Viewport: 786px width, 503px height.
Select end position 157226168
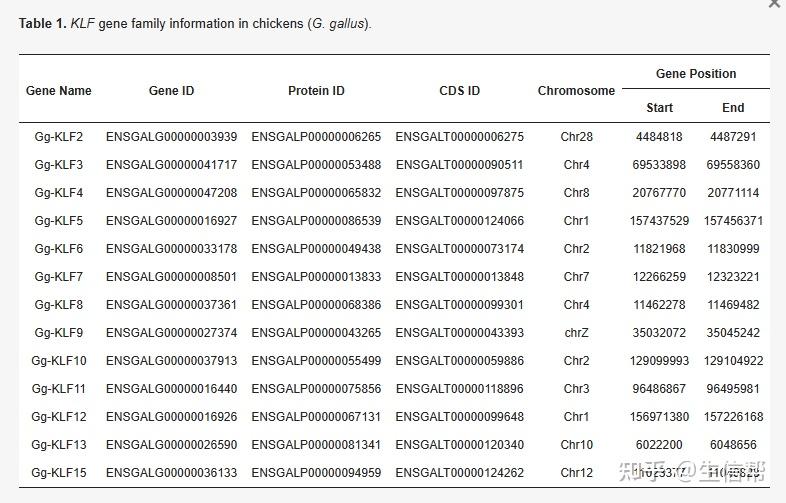pos(733,417)
